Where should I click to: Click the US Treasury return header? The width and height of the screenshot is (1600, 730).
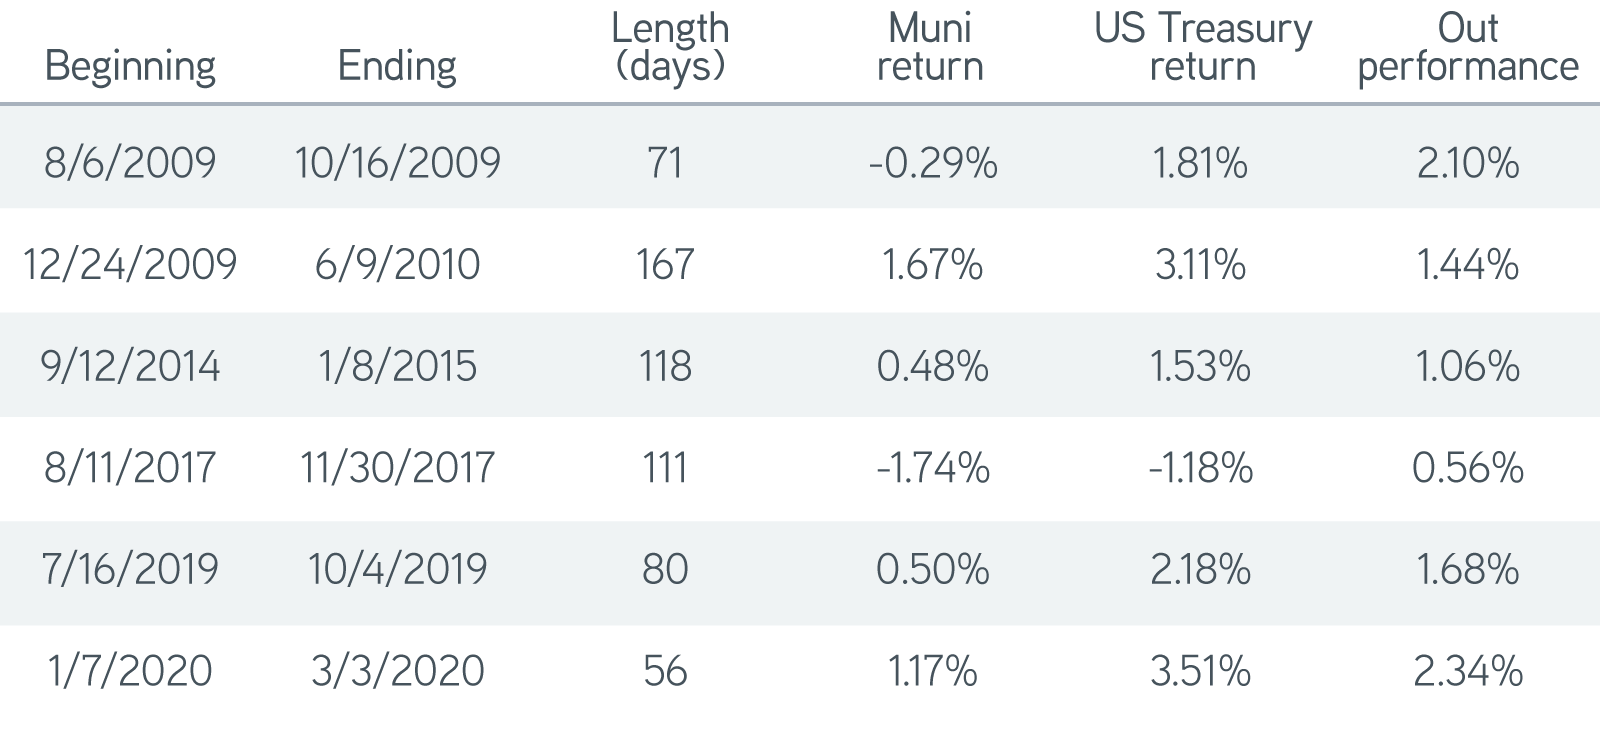pyautogui.click(x=1203, y=47)
